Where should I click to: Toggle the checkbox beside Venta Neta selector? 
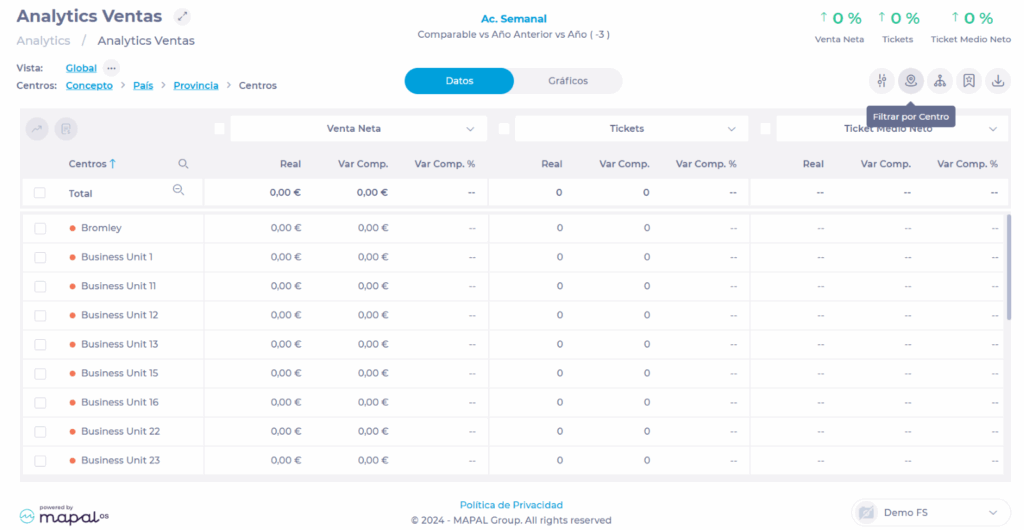219,128
